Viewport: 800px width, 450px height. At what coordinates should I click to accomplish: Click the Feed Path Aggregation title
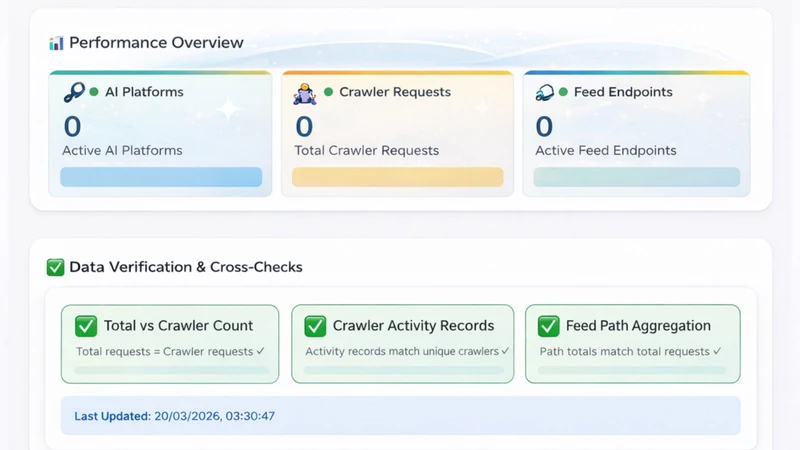638,326
